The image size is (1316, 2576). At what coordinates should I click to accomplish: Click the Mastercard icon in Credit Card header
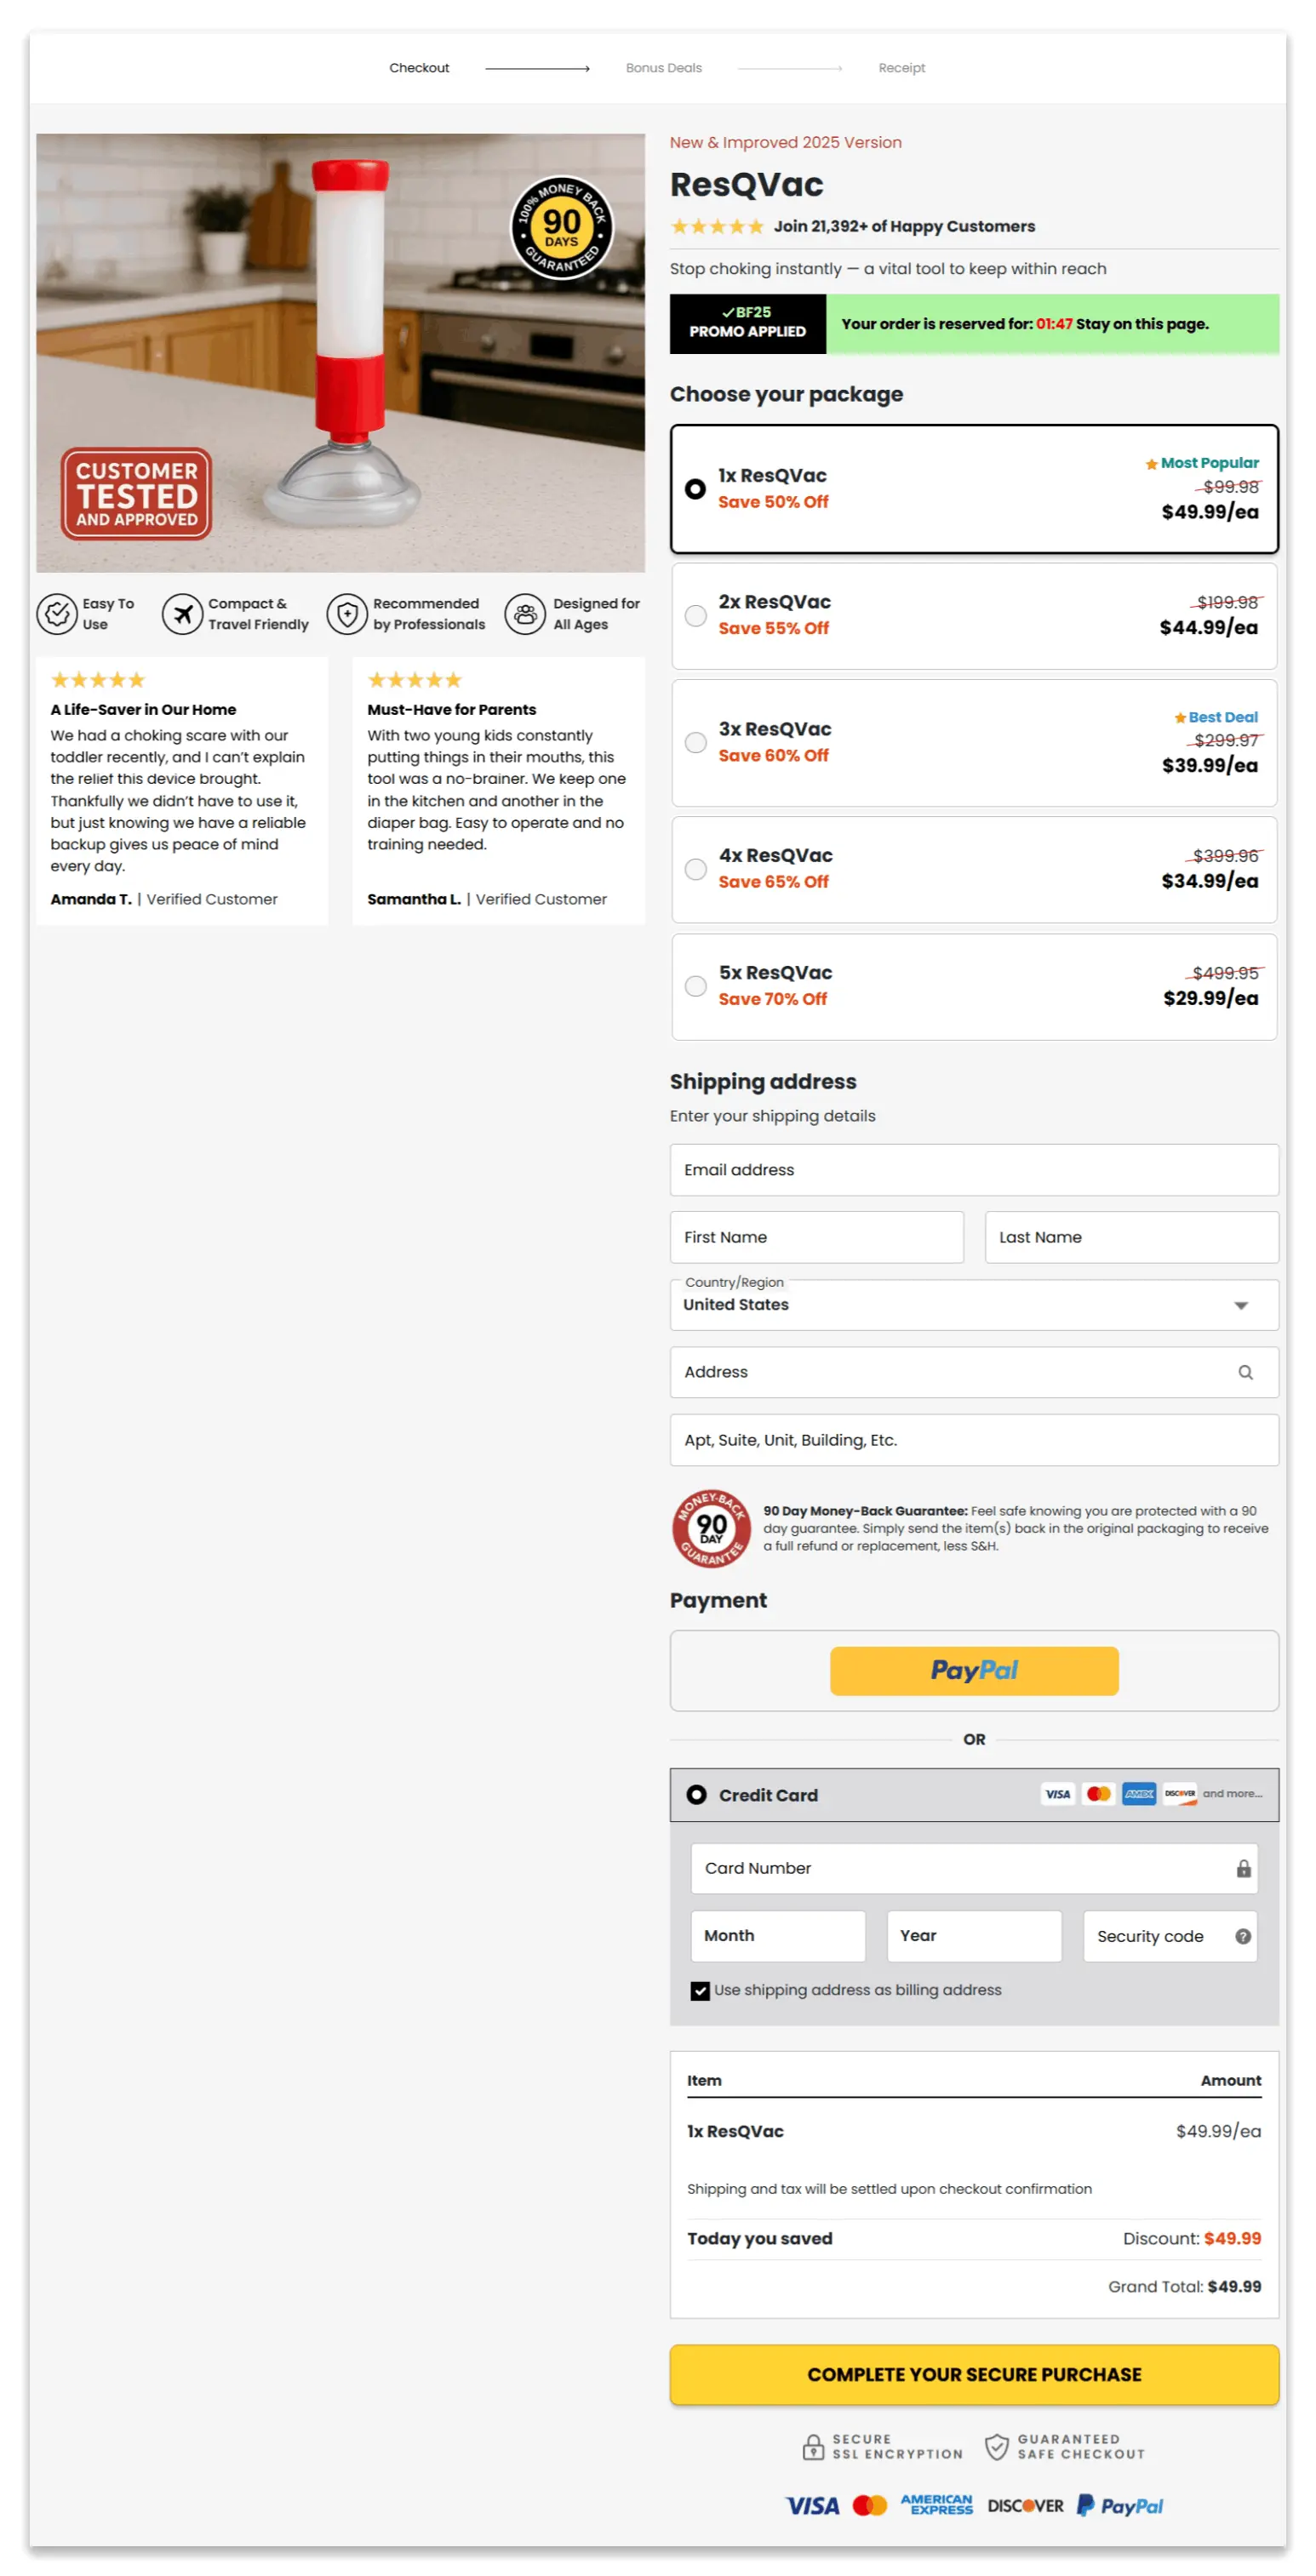(x=1098, y=1794)
